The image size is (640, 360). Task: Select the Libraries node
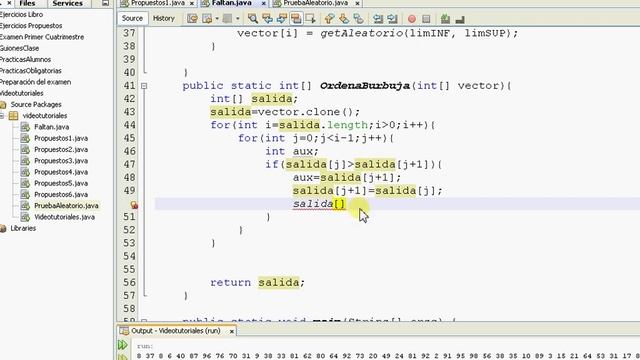pos(23,229)
